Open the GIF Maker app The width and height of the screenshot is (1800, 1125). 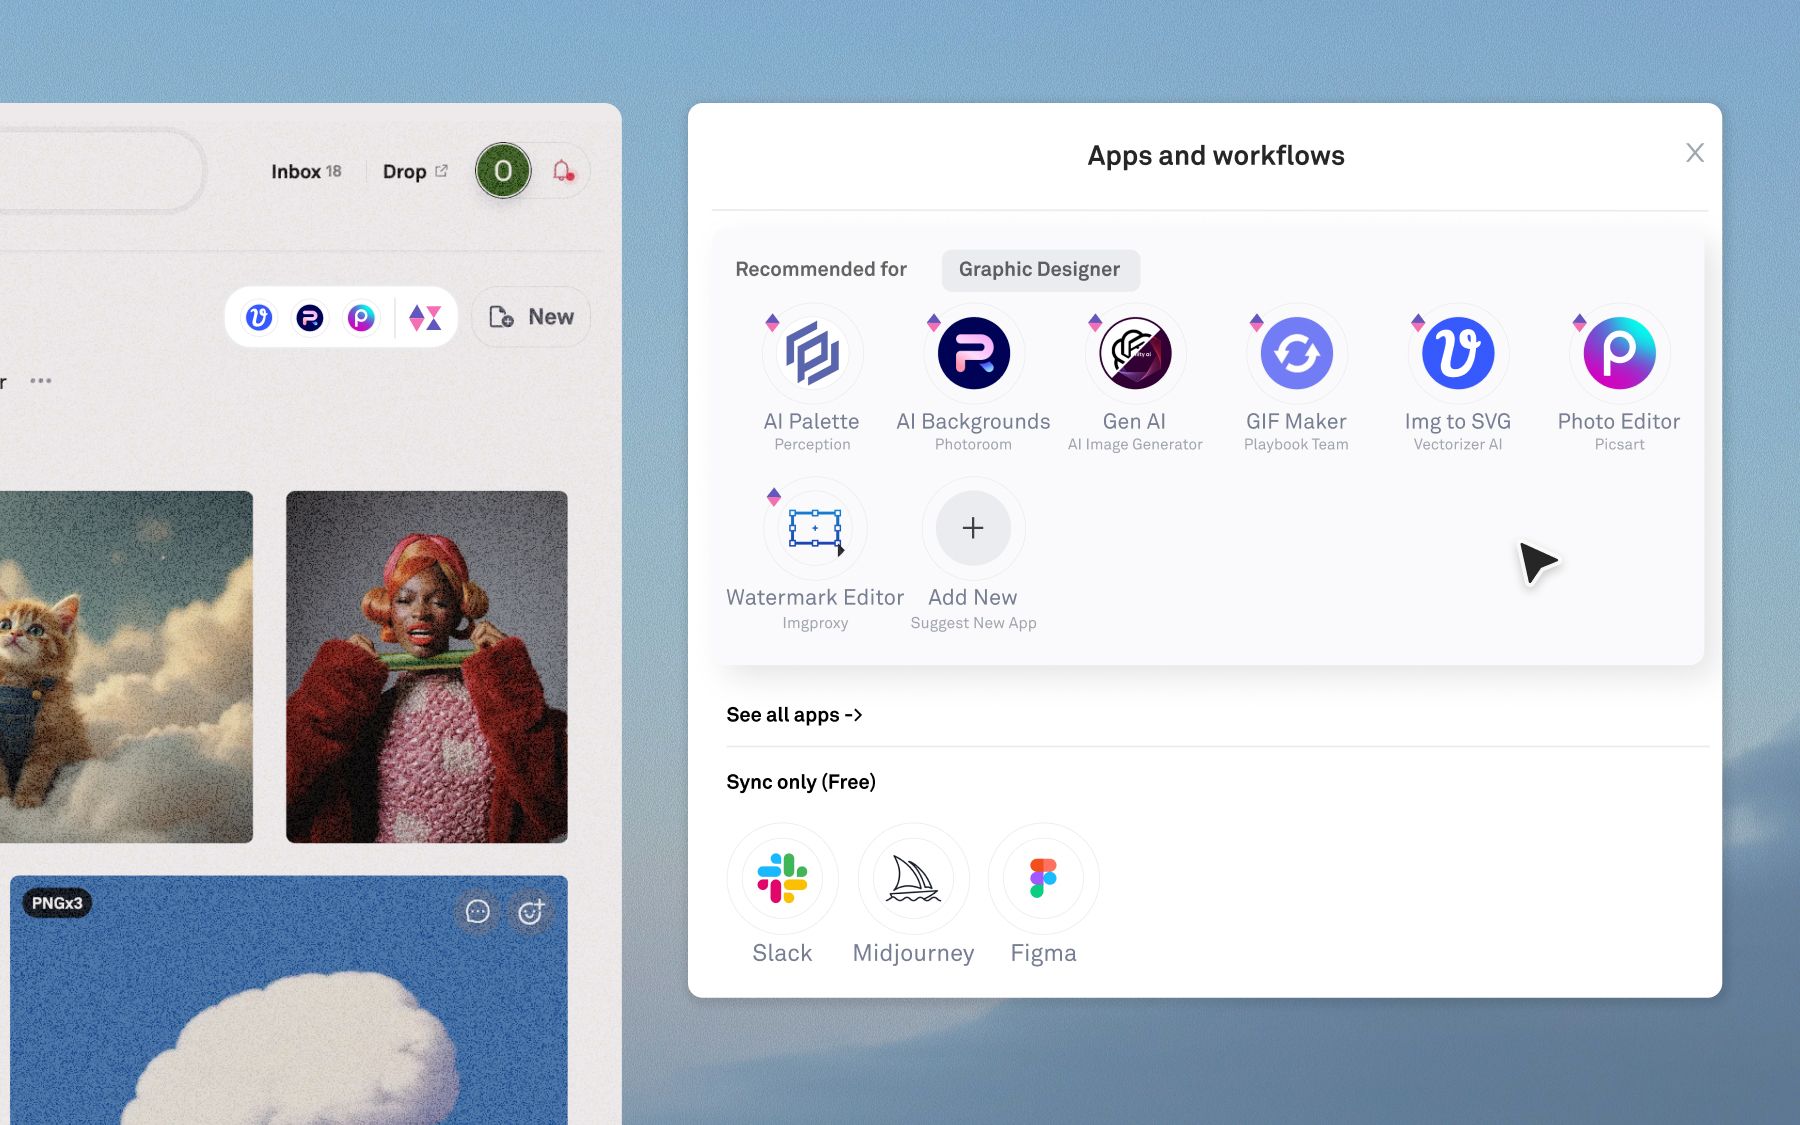click(x=1296, y=354)
